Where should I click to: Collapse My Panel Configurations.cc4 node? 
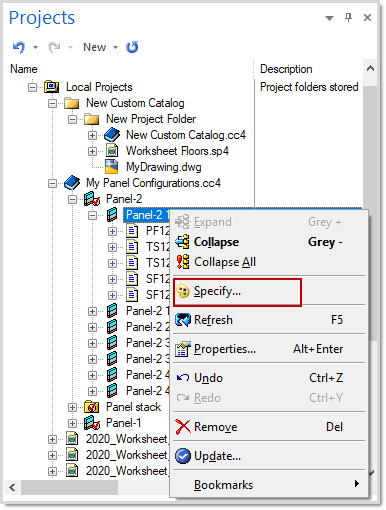point(52,183)
